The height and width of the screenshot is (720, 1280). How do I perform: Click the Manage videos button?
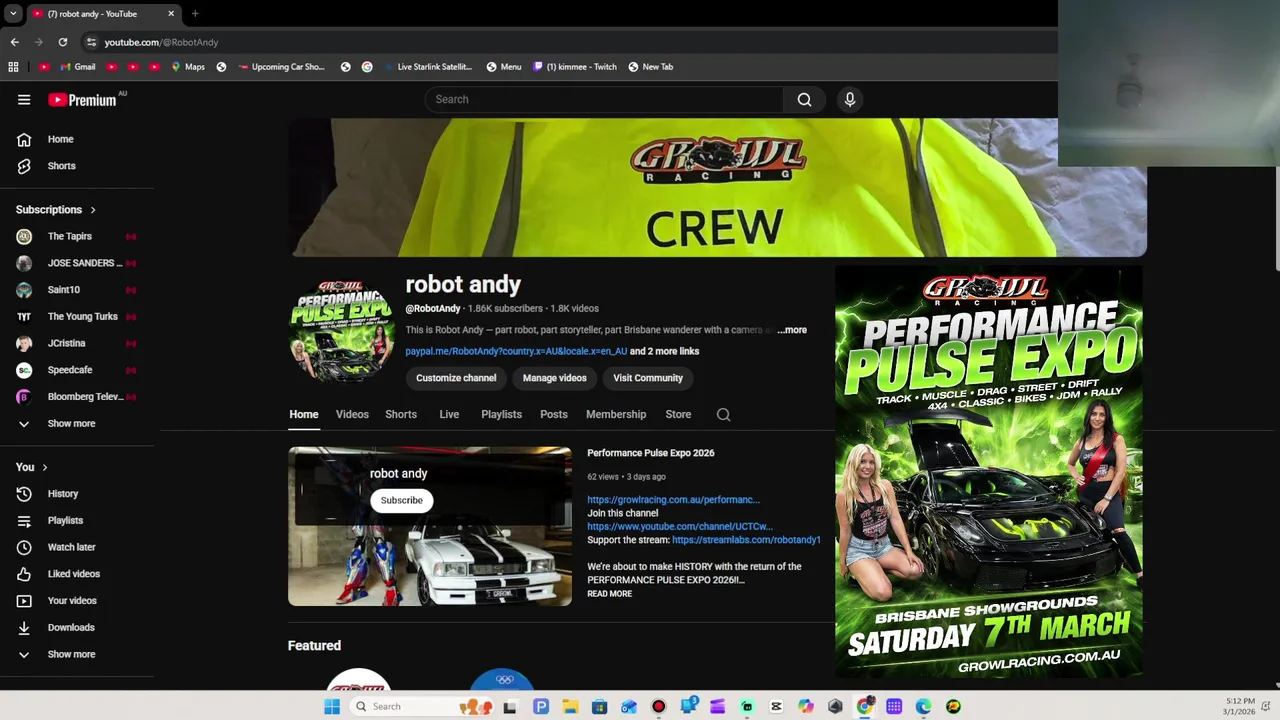[x=554, y=378]
